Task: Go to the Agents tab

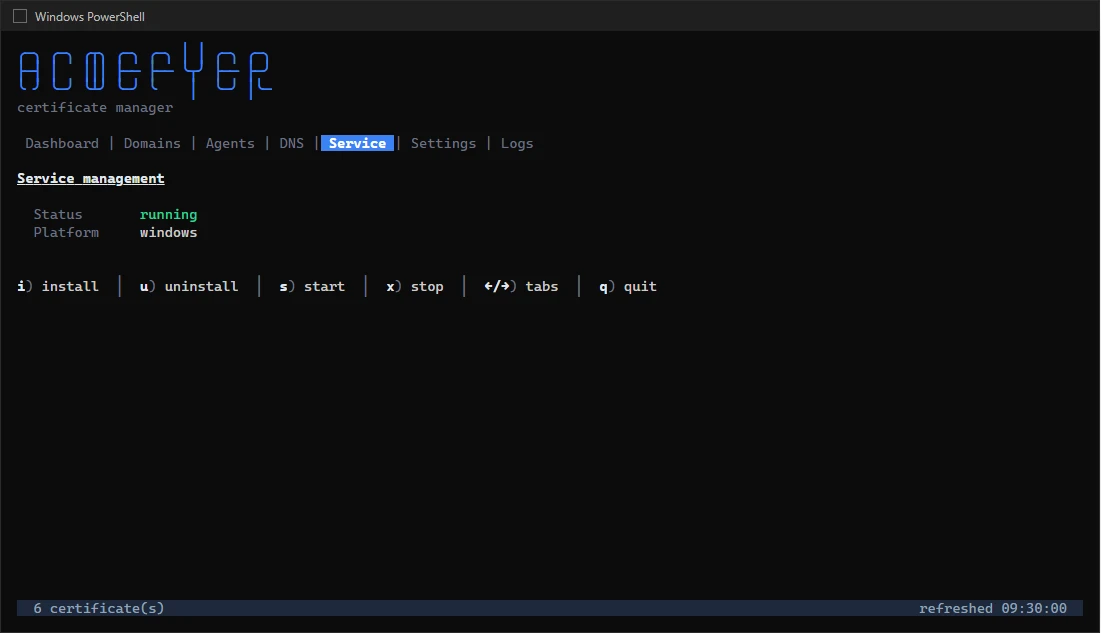Action: (x=230, y=143)
